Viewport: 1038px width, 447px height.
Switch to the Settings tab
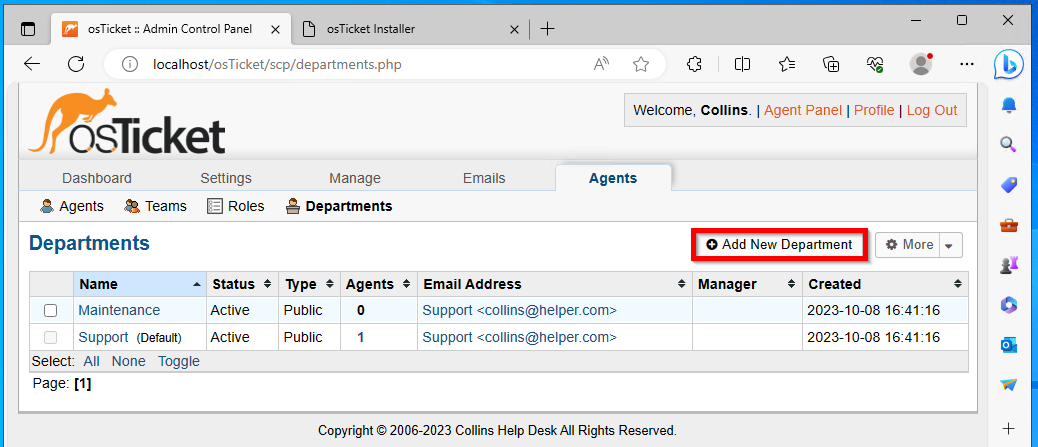pyautogui.click(x=226, y=178)
